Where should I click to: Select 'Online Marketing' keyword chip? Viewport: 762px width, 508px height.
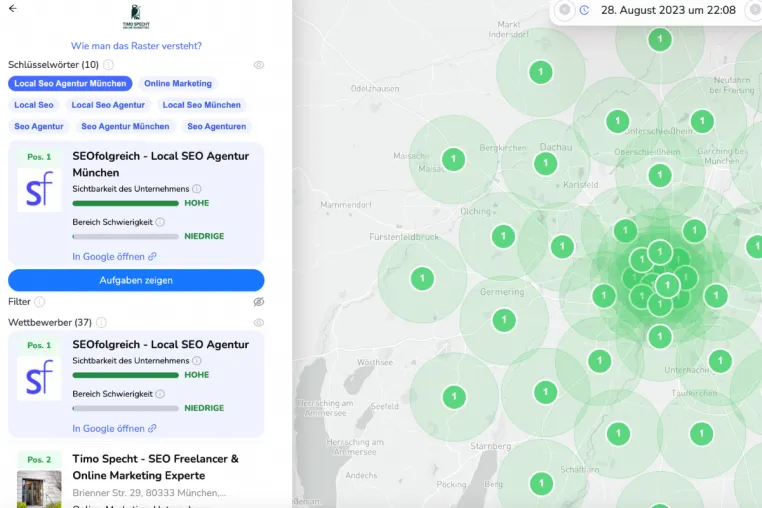(x=178, y=84)
